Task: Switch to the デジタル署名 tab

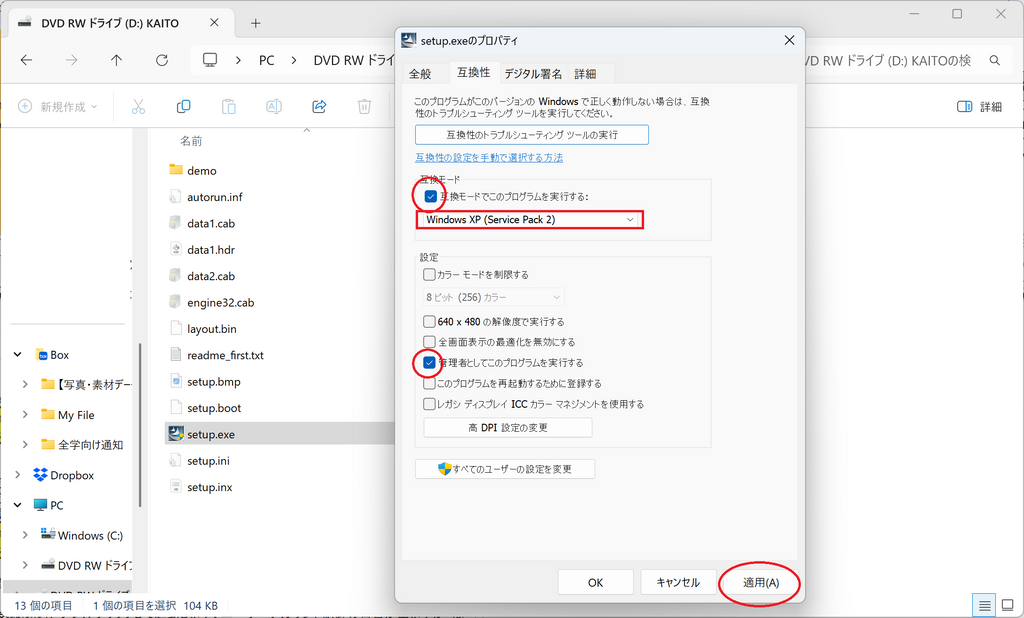Action: (533, 74)
